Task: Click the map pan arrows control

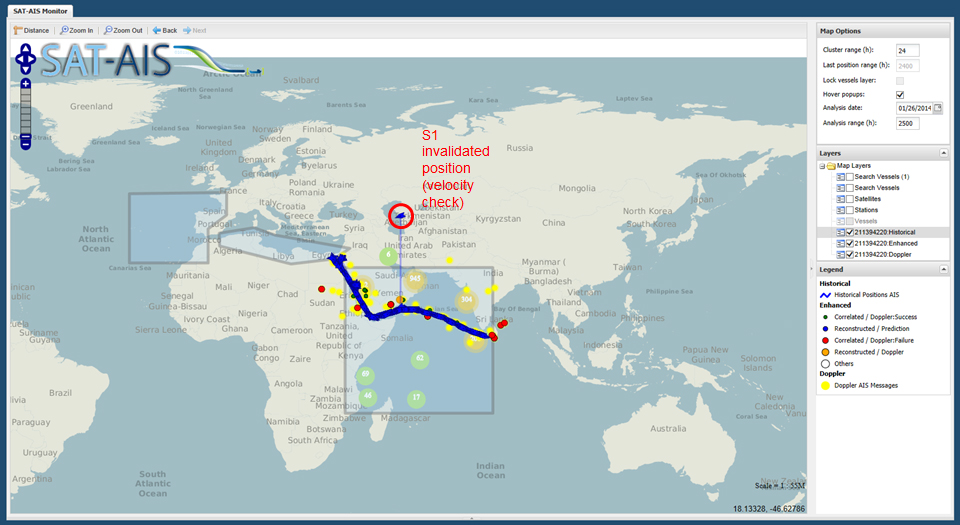Action: [x=25, y=59]
